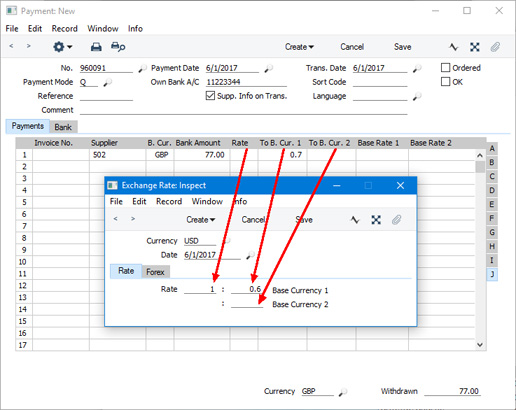Open paste special lookup beside Payment Date
The image size is (516, 410).
(269, 68)
